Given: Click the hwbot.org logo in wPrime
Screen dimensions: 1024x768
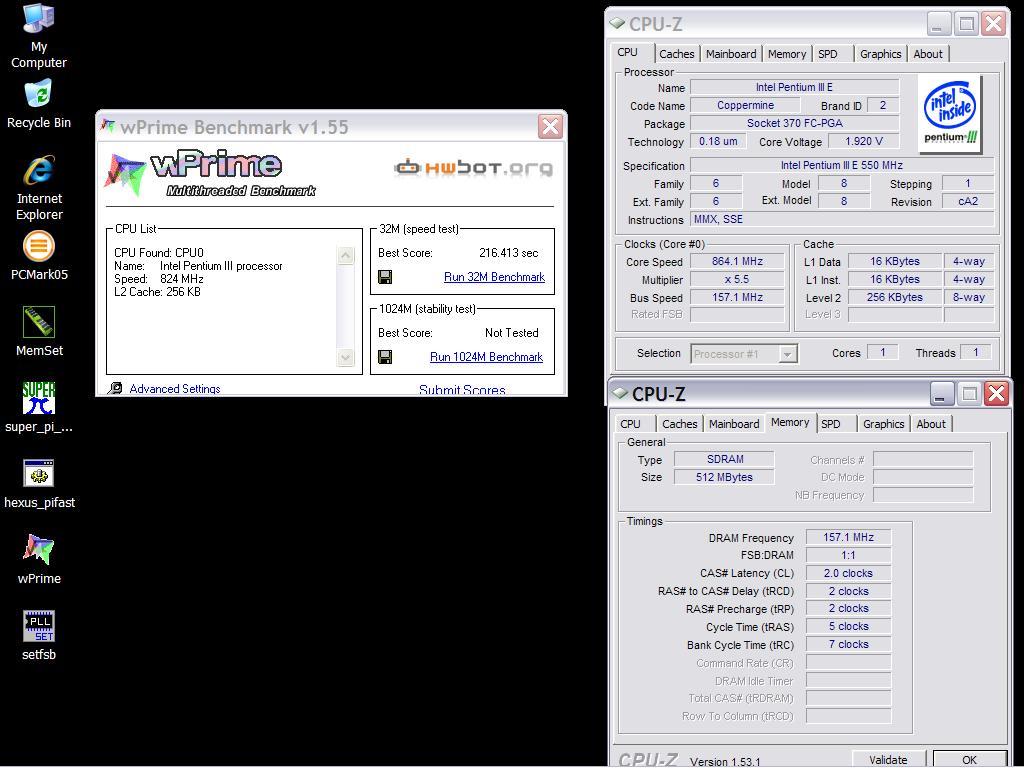Looking at the screenshot, I should pyautogui.click(x=474, y=168).
